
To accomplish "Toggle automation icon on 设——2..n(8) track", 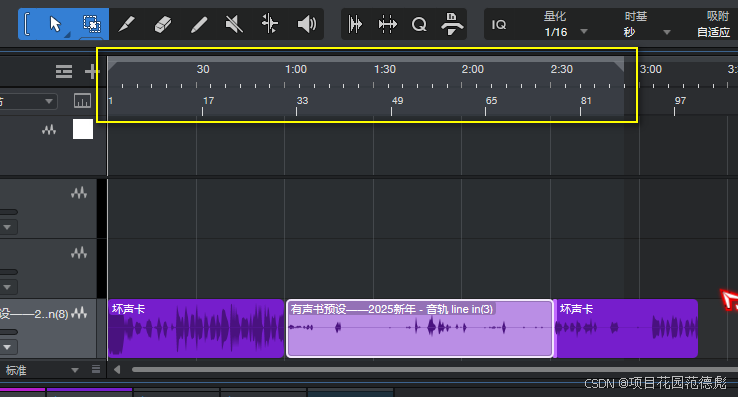I will coord(79,313).
